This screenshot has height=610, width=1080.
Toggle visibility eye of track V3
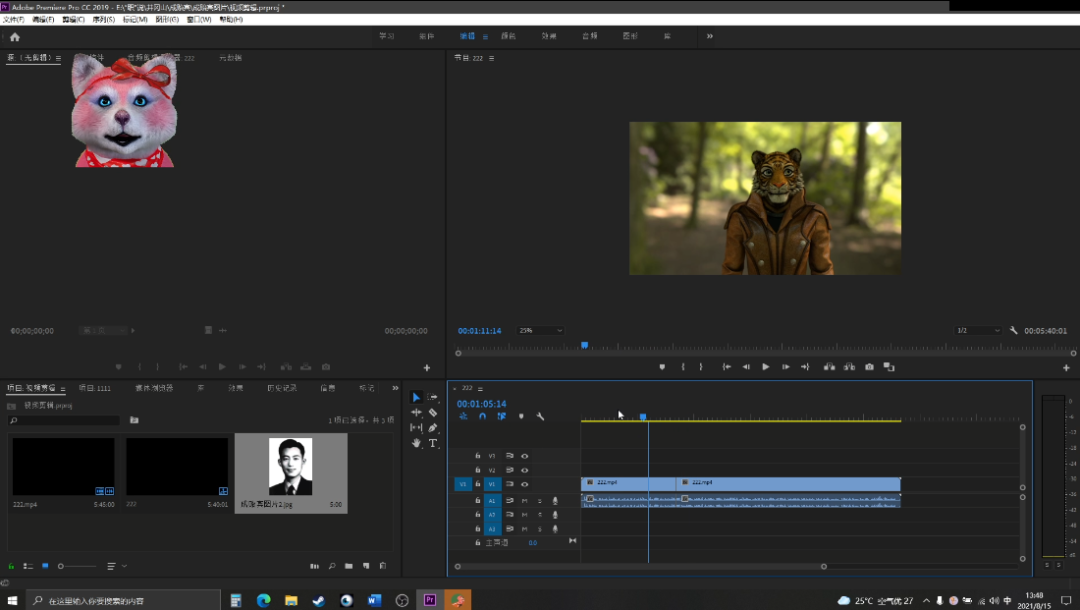pos(524,456)
